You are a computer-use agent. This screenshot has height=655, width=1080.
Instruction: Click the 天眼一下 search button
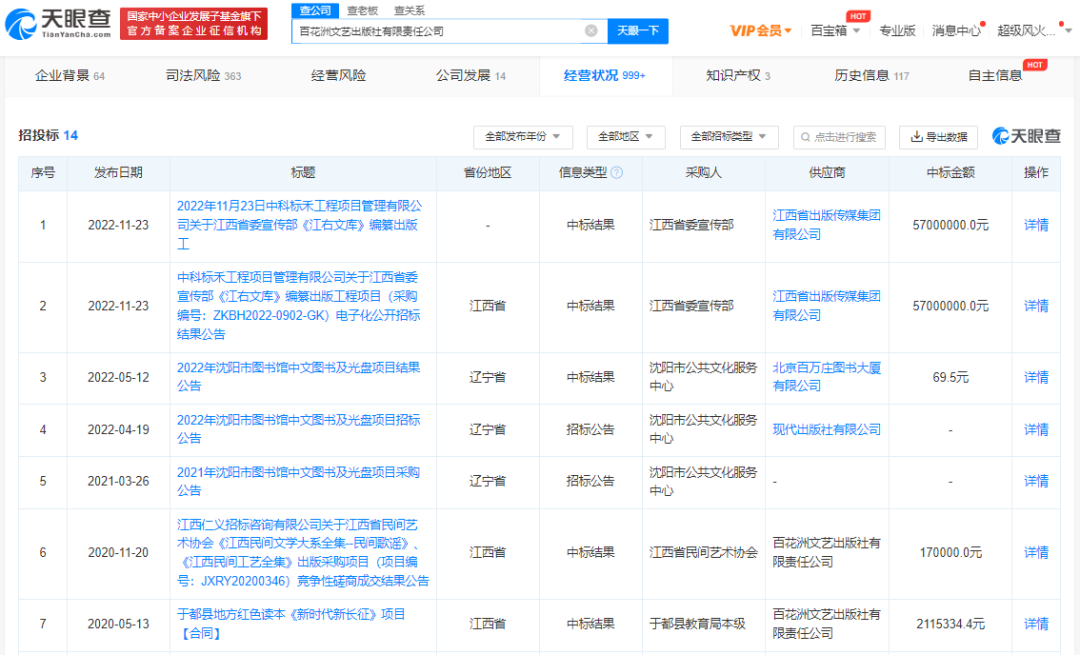click(x=638, y=31)
